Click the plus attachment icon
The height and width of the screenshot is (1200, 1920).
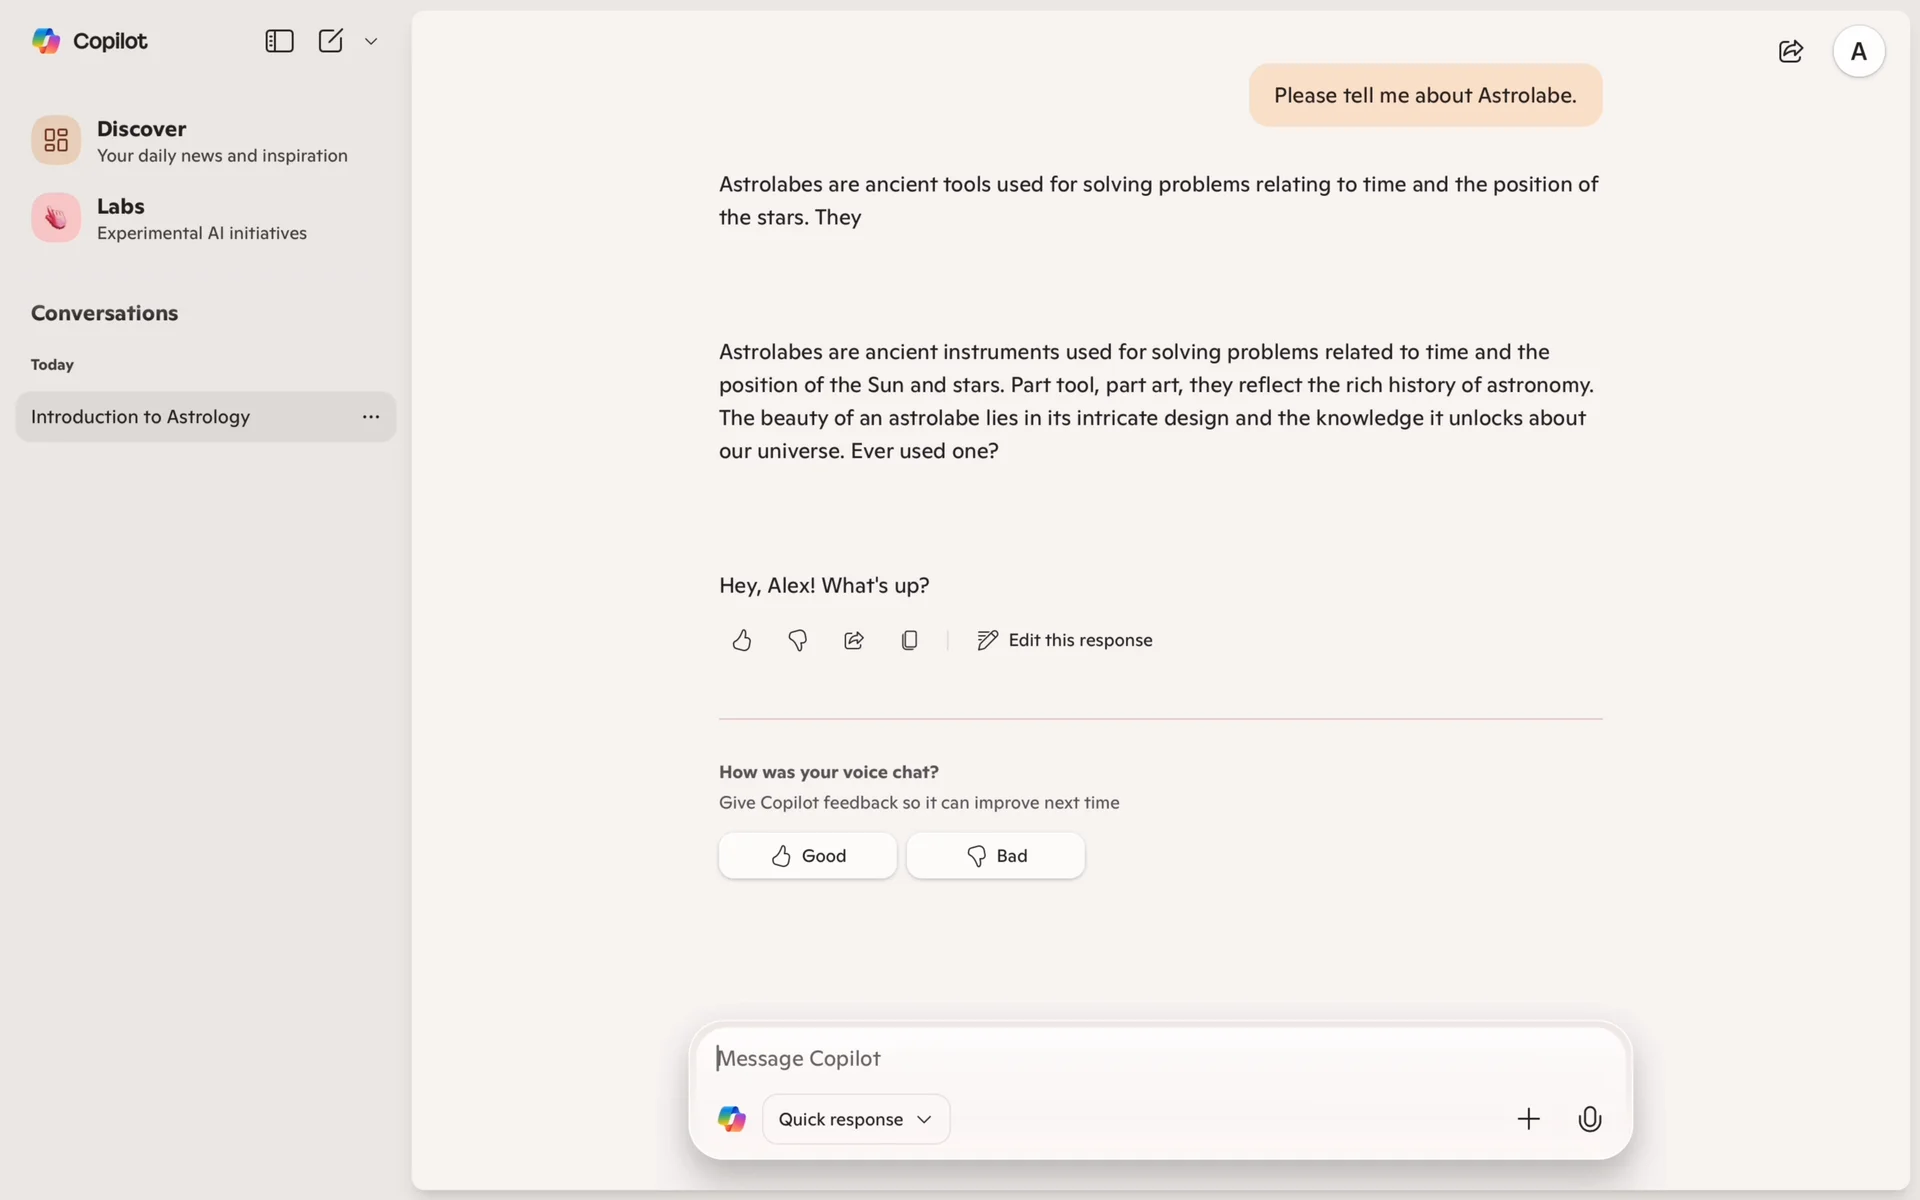click(x=1528, y=1119)
